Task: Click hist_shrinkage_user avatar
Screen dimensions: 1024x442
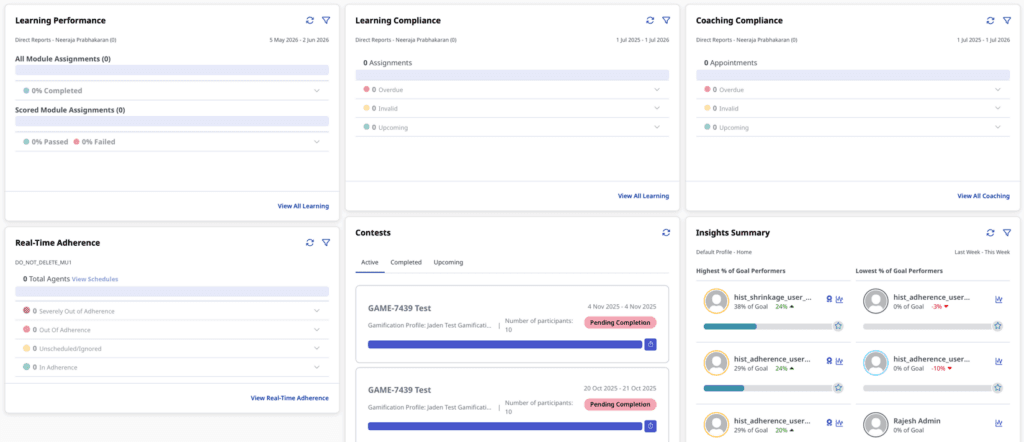Action: point(716,301)
